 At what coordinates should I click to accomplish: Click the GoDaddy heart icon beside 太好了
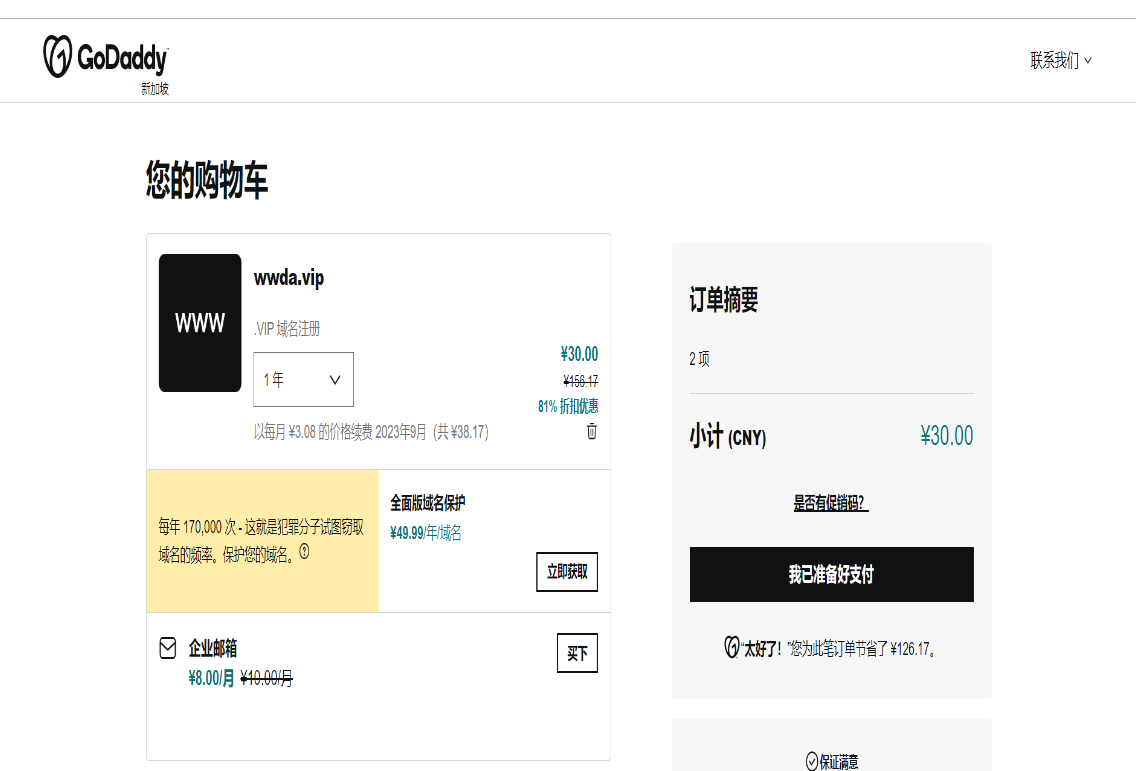click(x=731, y=647)
